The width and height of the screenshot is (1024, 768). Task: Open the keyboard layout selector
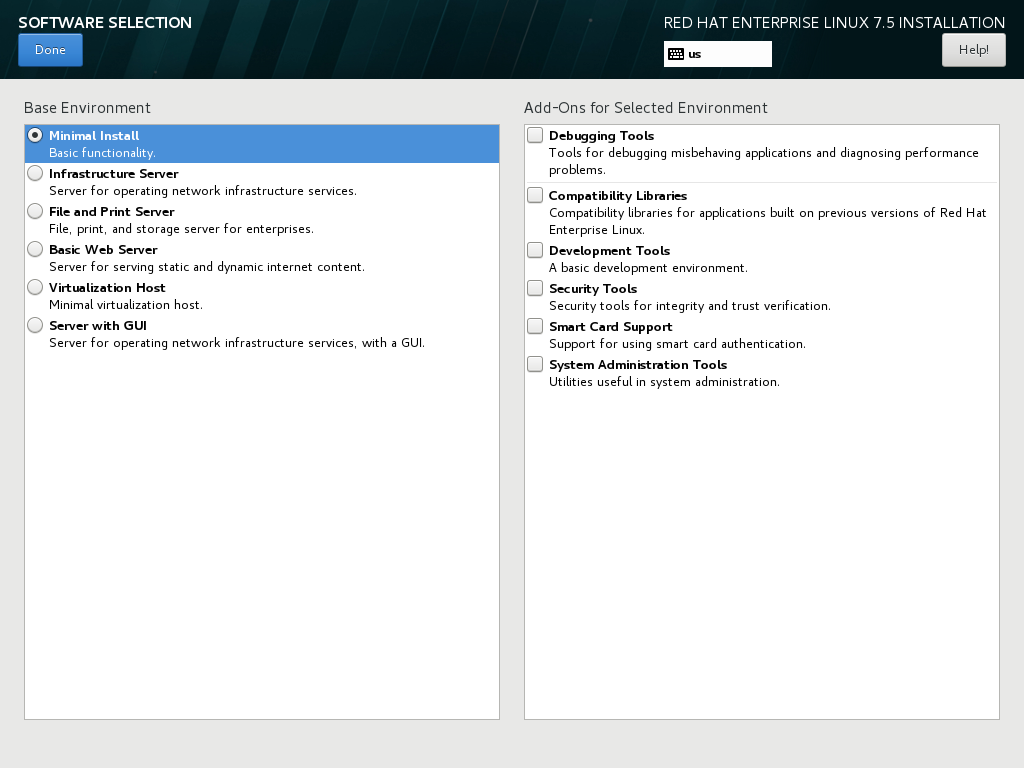[717, 54]
